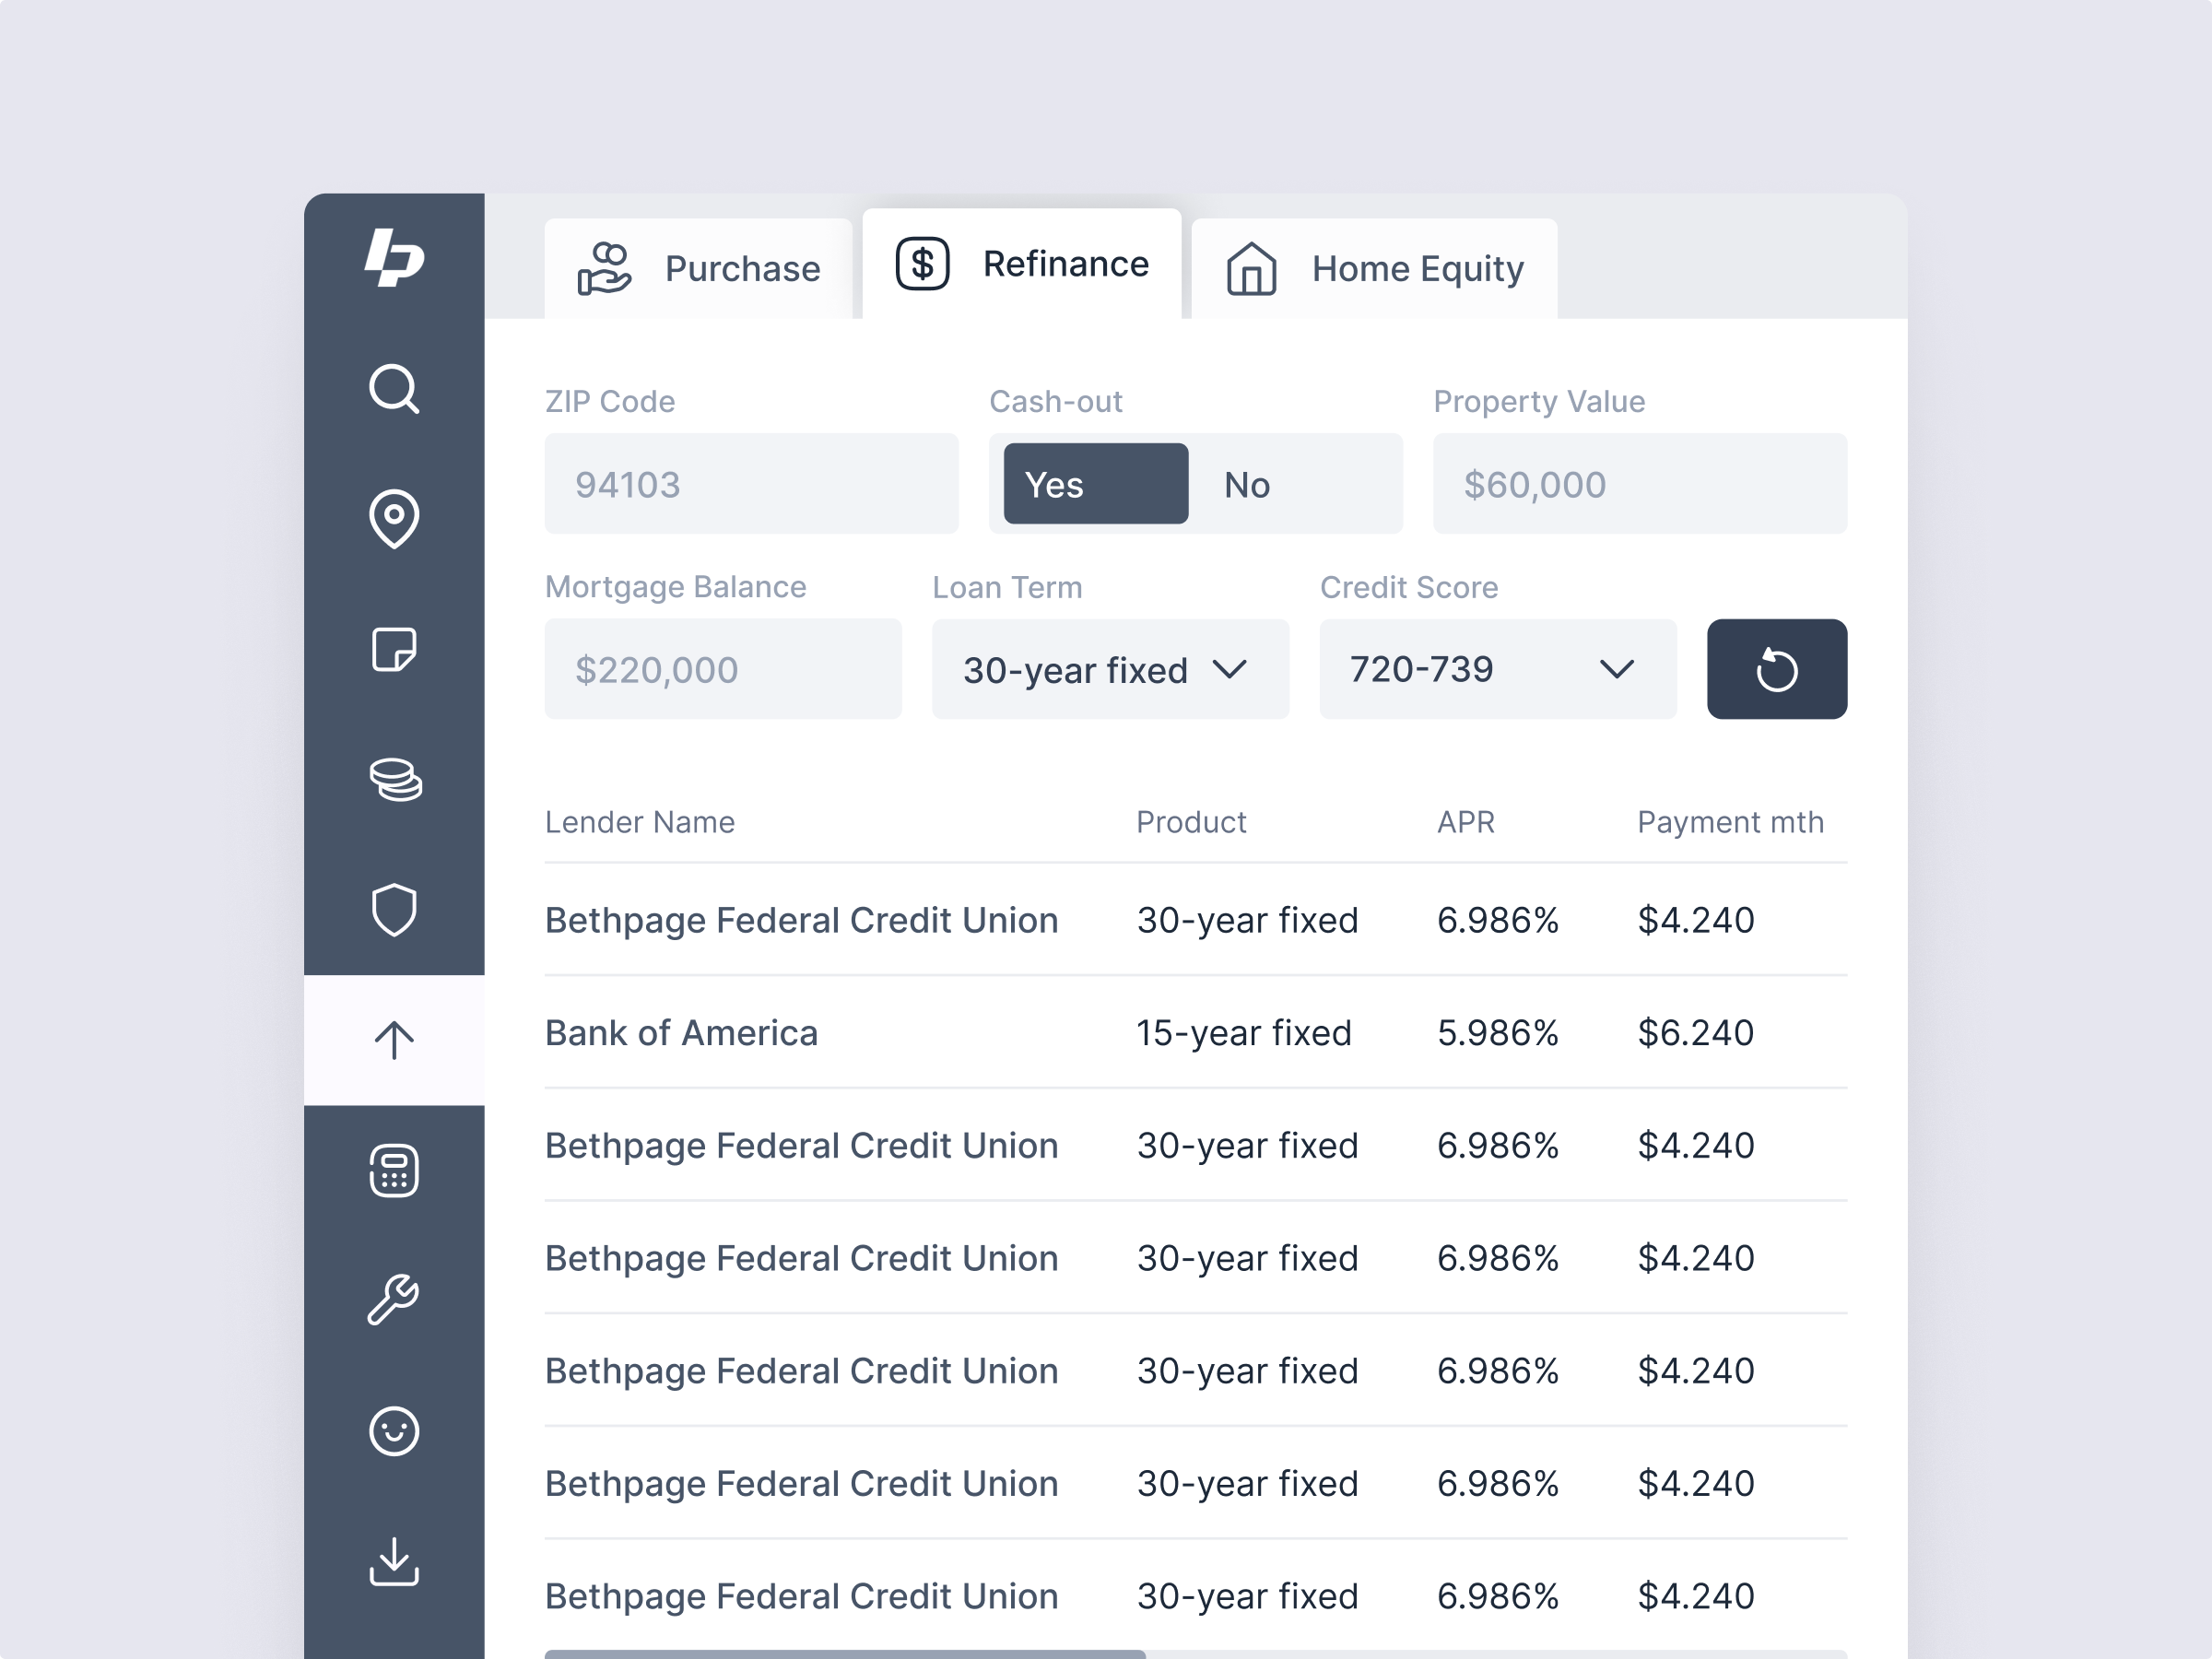Image resolution: width=2212 pixels, height=1659 pixels.
Task: Open the coins stack sidebar icon
Action: pyautogui.click(x=395, y=780)
